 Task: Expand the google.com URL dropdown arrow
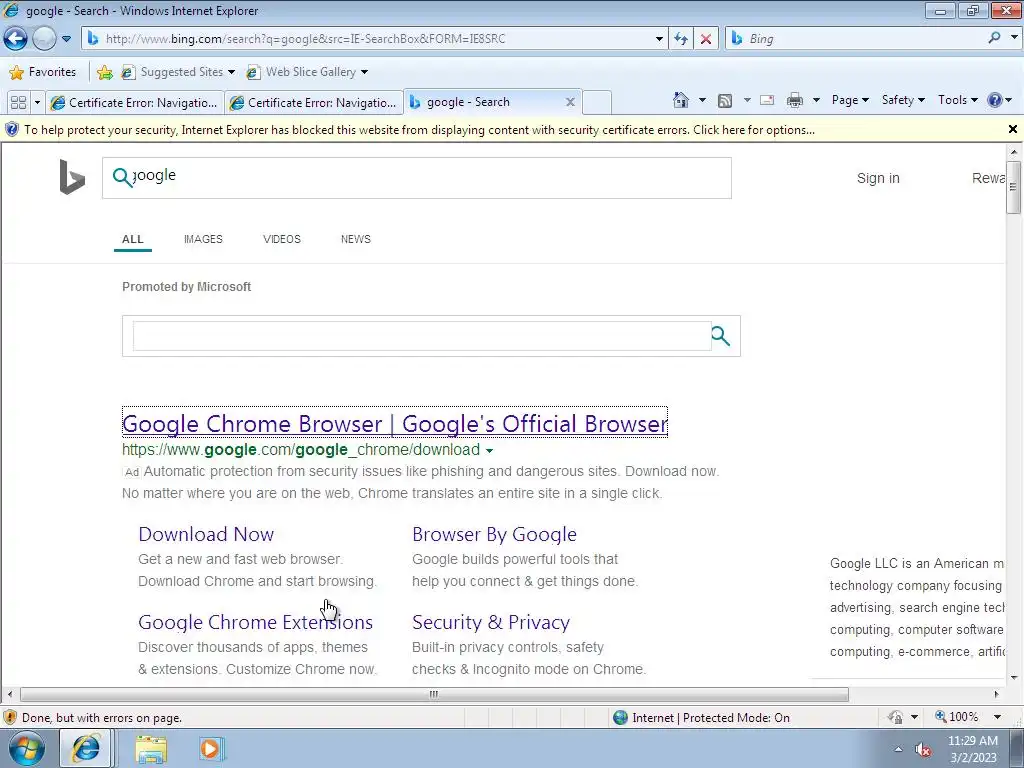coord(490,451)
